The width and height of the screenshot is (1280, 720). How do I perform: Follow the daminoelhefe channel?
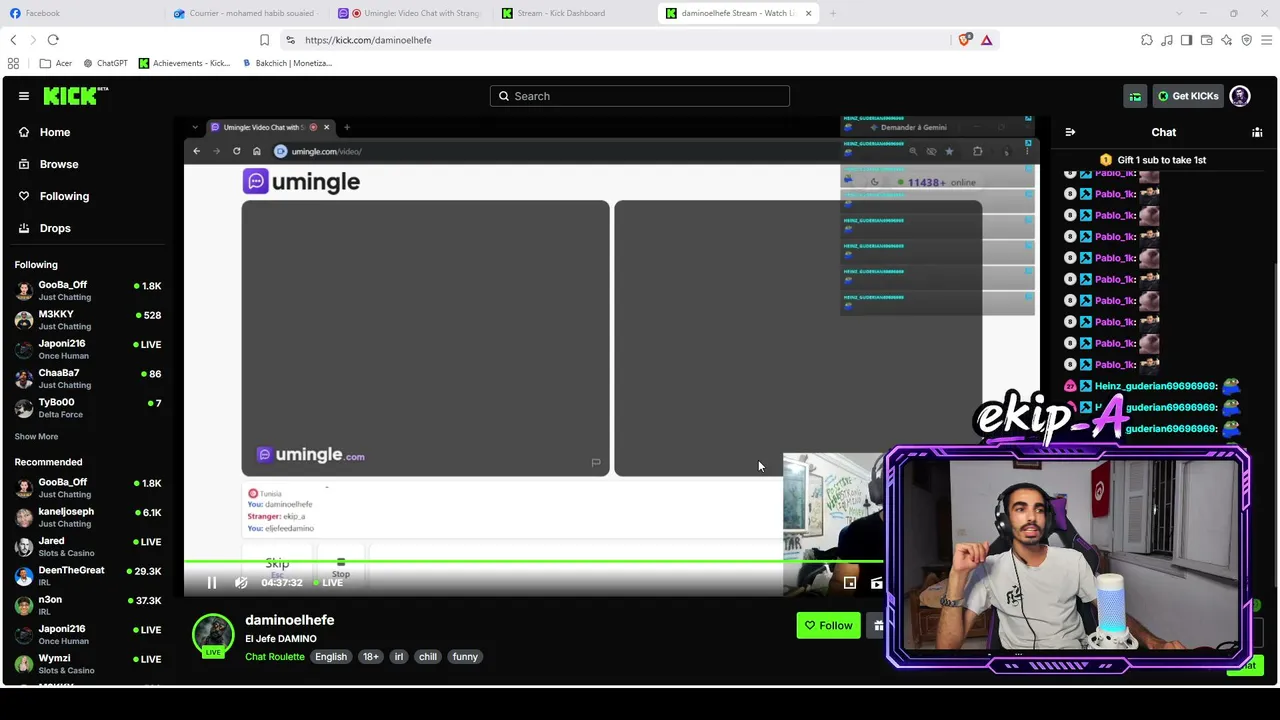(829, 626)
